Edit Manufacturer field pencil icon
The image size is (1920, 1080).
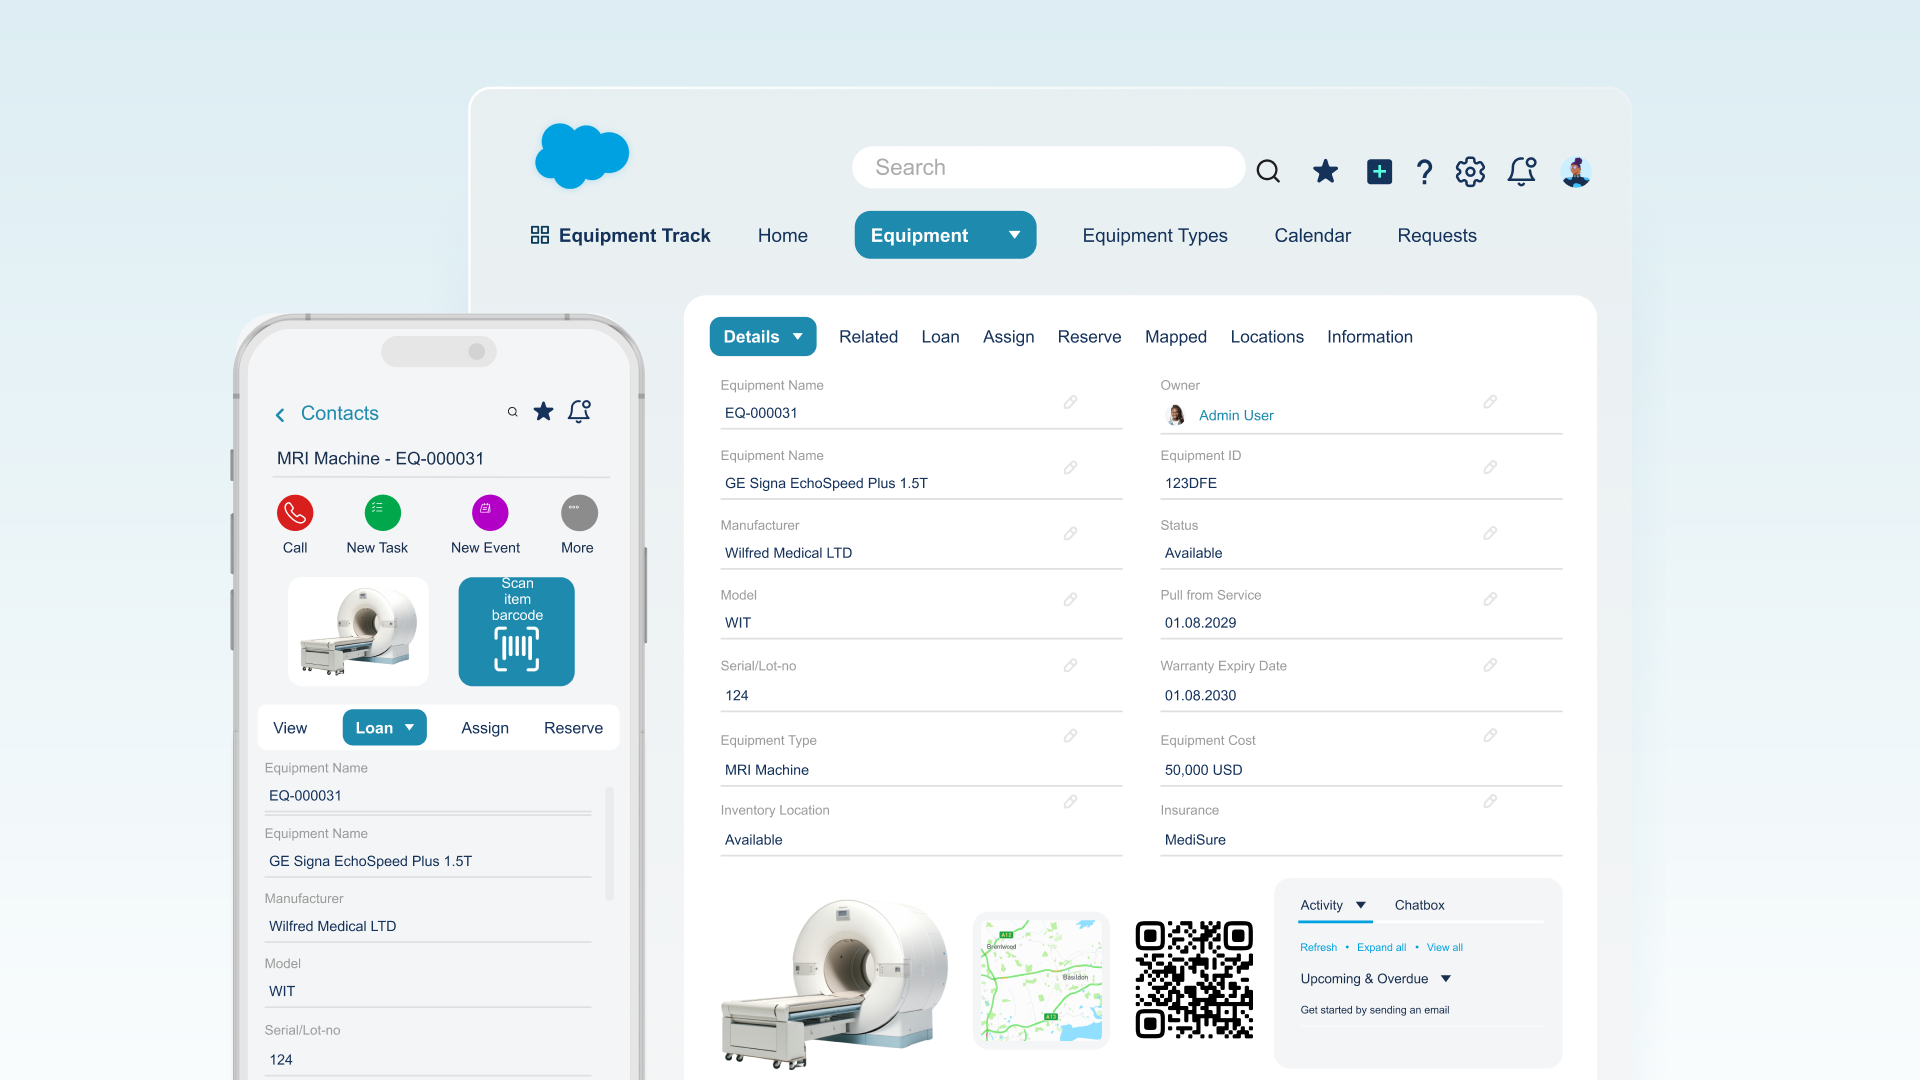click(x=1070, y=534)
